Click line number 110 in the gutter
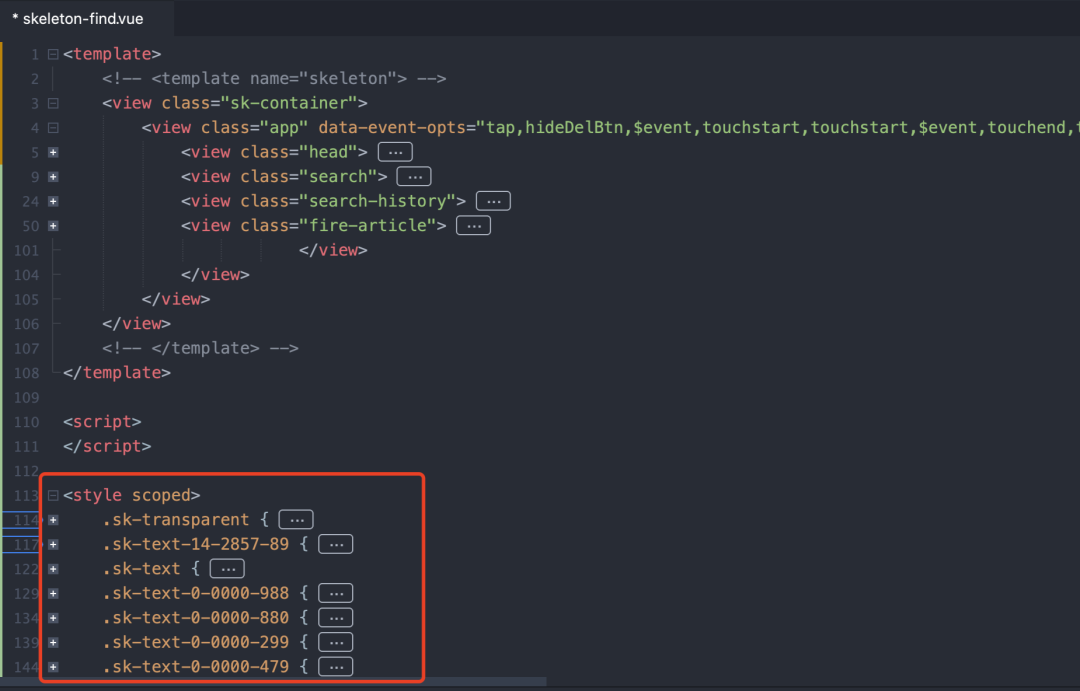This screenshot has height=691, width=1080. [26, 422]
